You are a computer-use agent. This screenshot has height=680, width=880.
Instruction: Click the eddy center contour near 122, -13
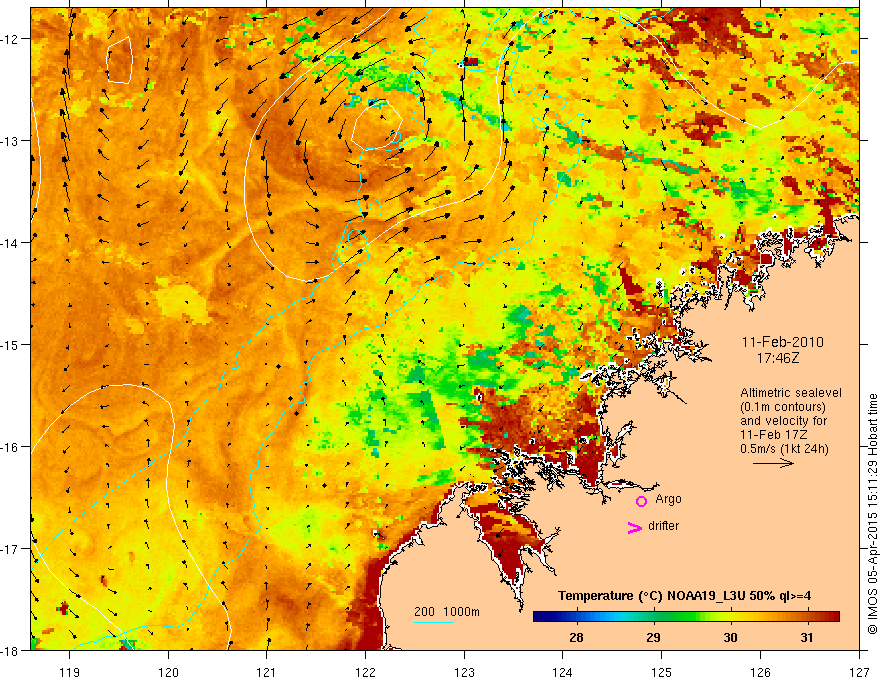tap(377, 125)
